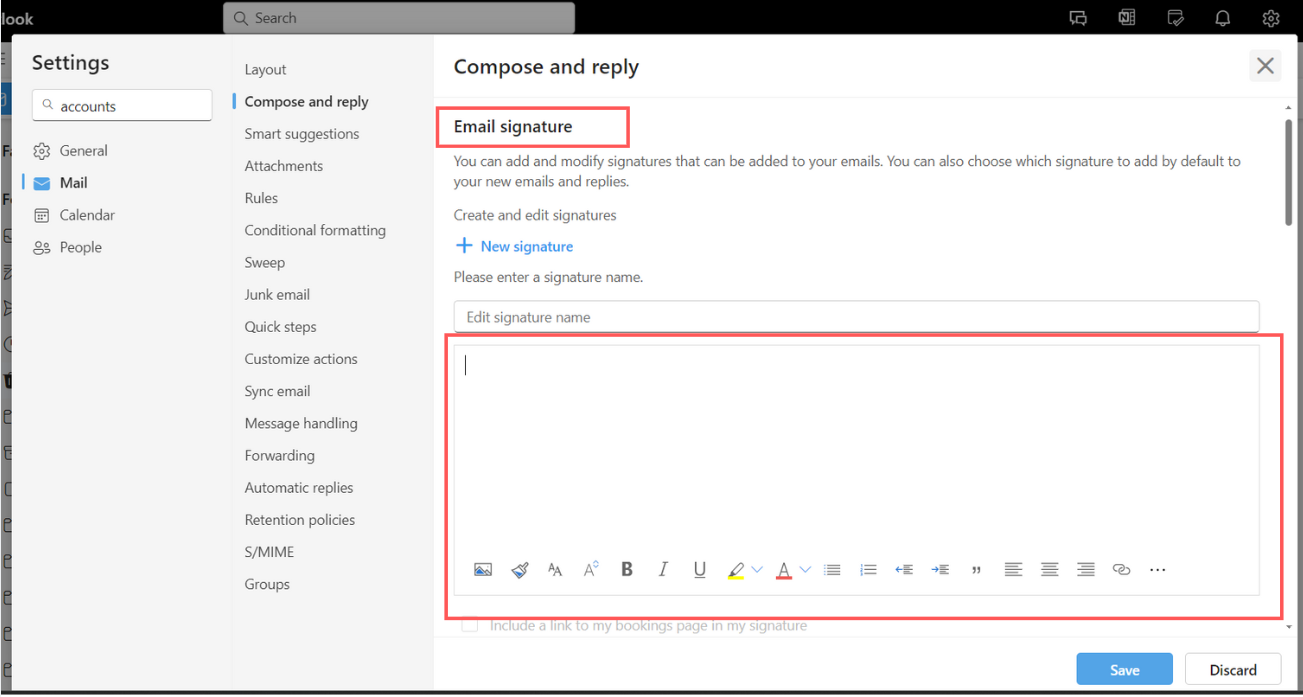Viewport: 1303px width, 697px height.
Task: Open the OneNote feed icon
Action: pyautogui.click(x=1127, y=18)
